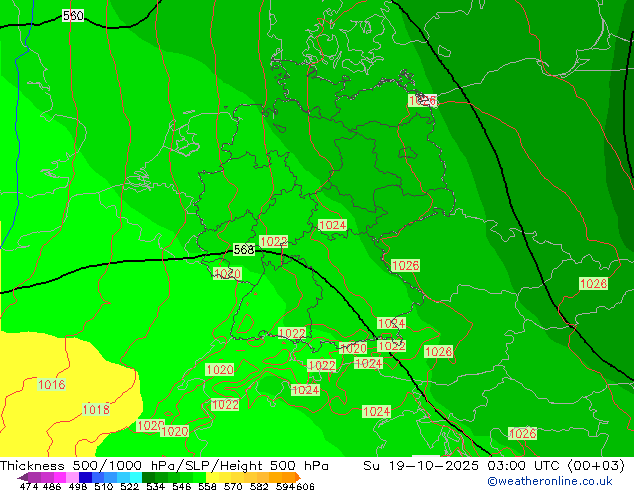Select the 1018 pressure label

click(96, 410)
